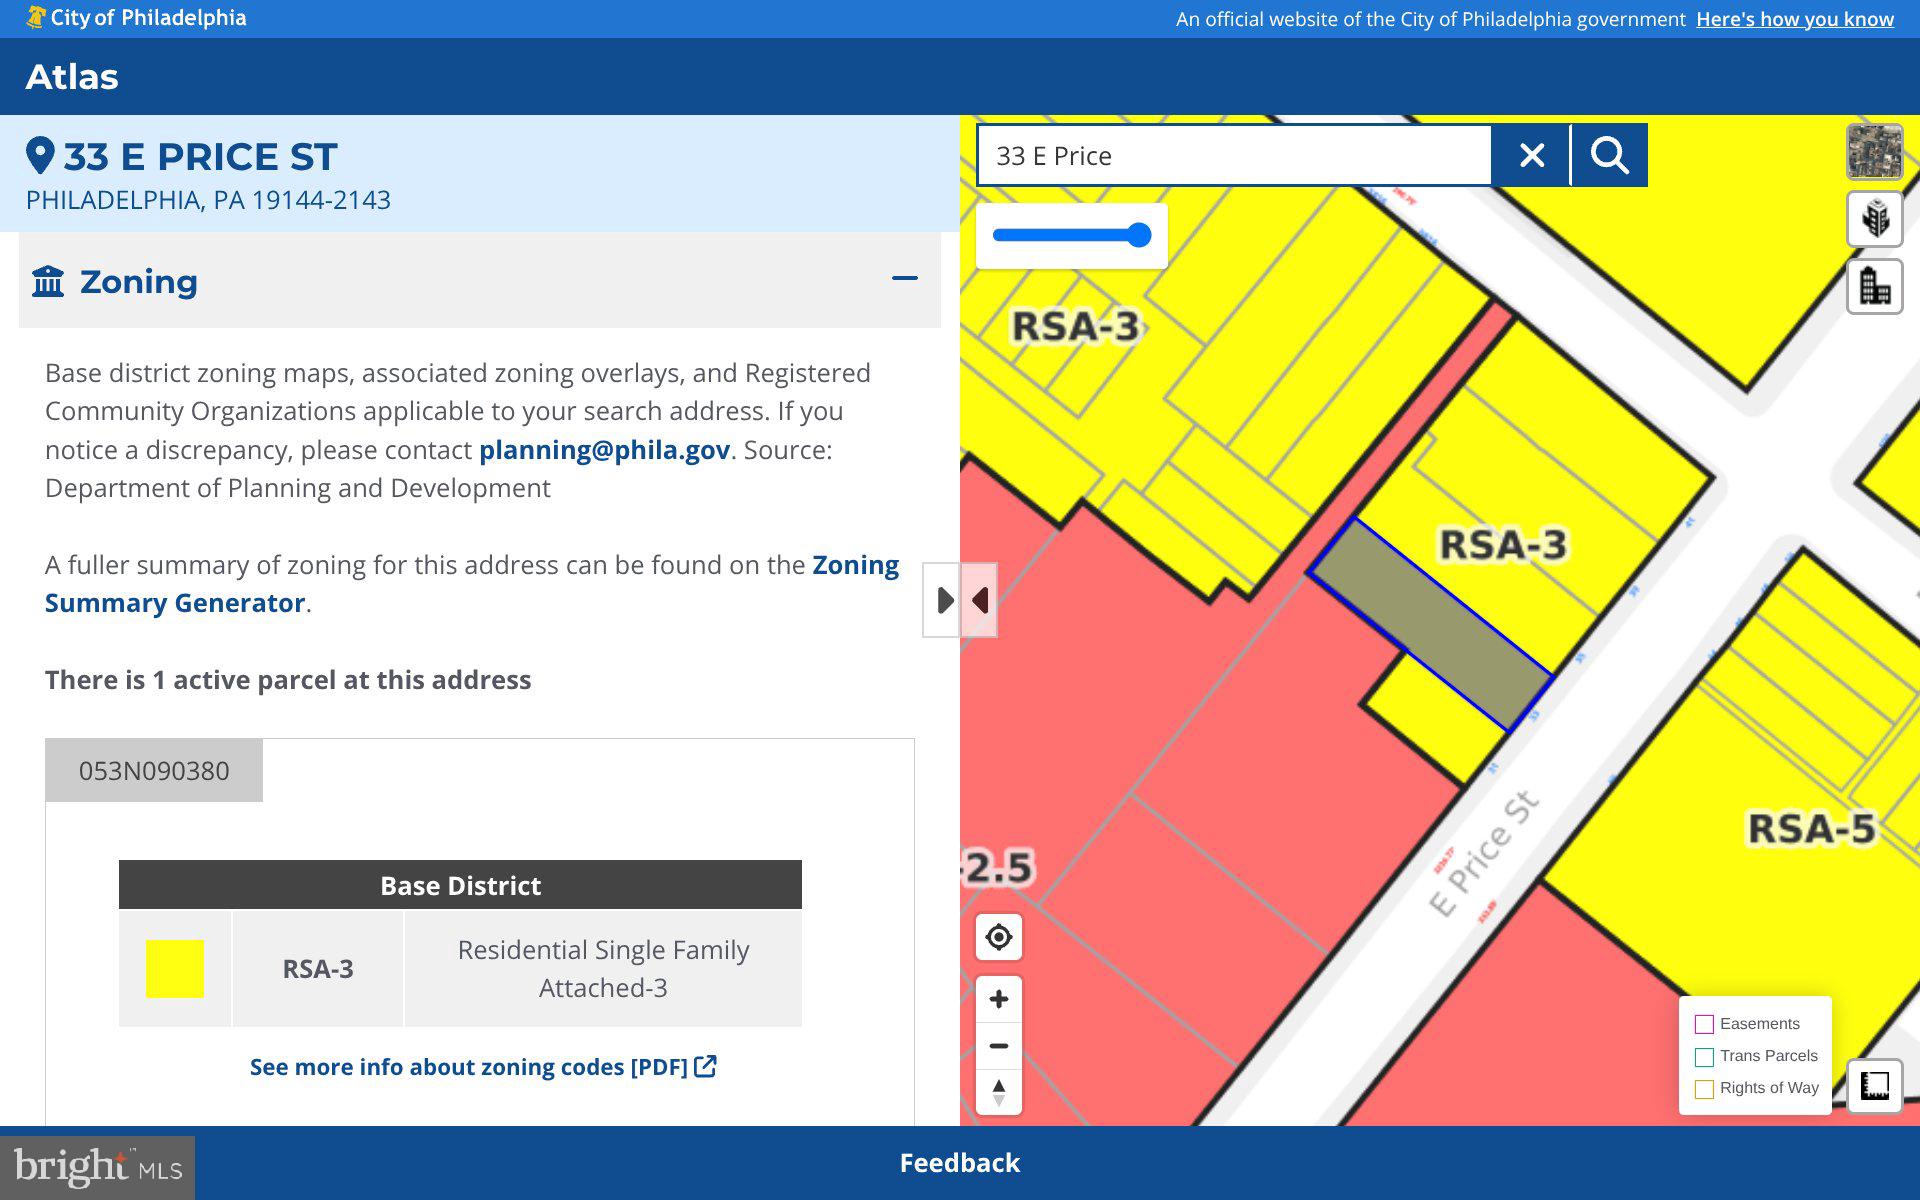Screen dimensions: 1920x1200
Task: Click Residential Single Family Attached-3 cell
Action: coord(603,969)
